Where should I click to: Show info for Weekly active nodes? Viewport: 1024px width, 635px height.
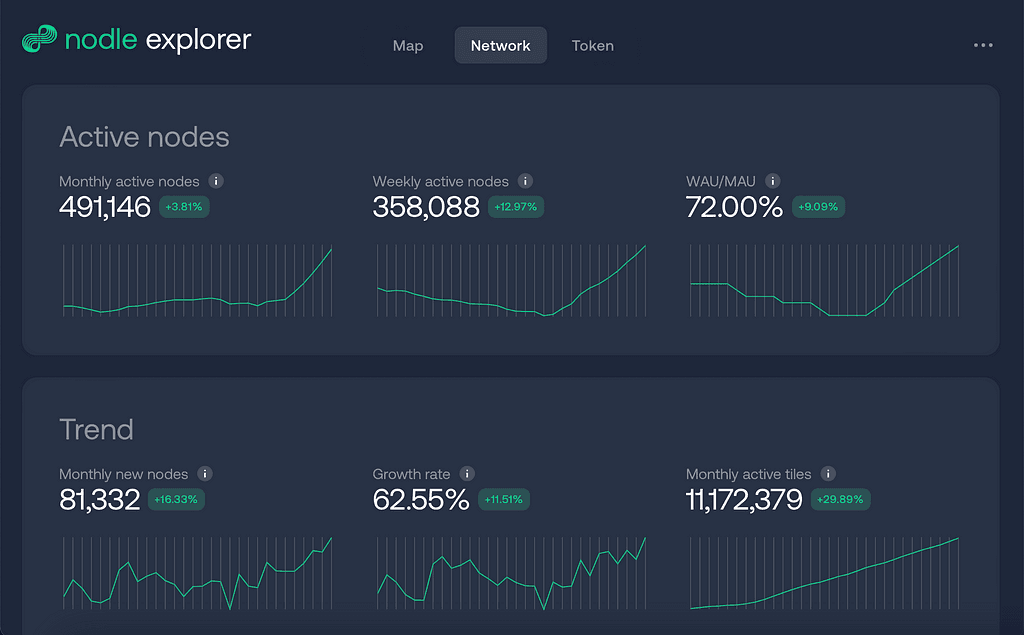coord(525,181)
